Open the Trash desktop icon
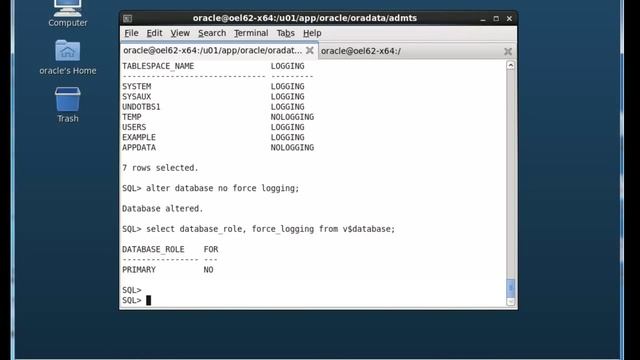Screen dimensions: 640x360 (x=68, y=105)
